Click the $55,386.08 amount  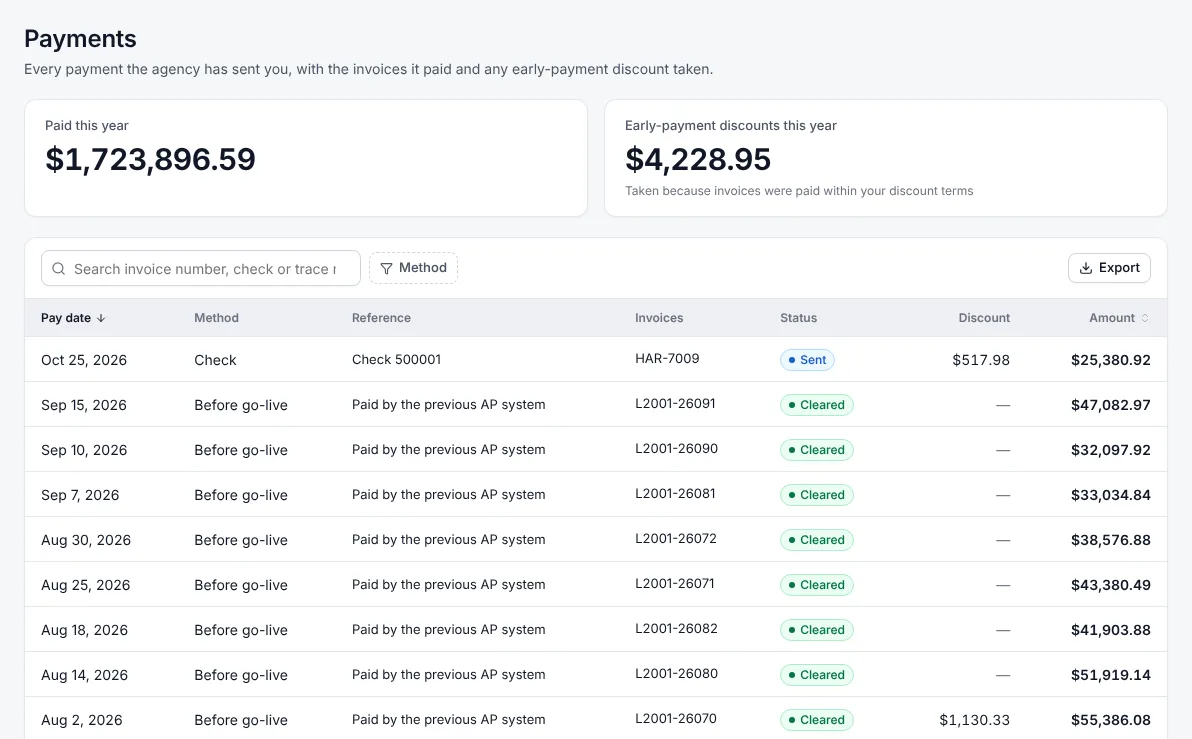(1111, 718)
